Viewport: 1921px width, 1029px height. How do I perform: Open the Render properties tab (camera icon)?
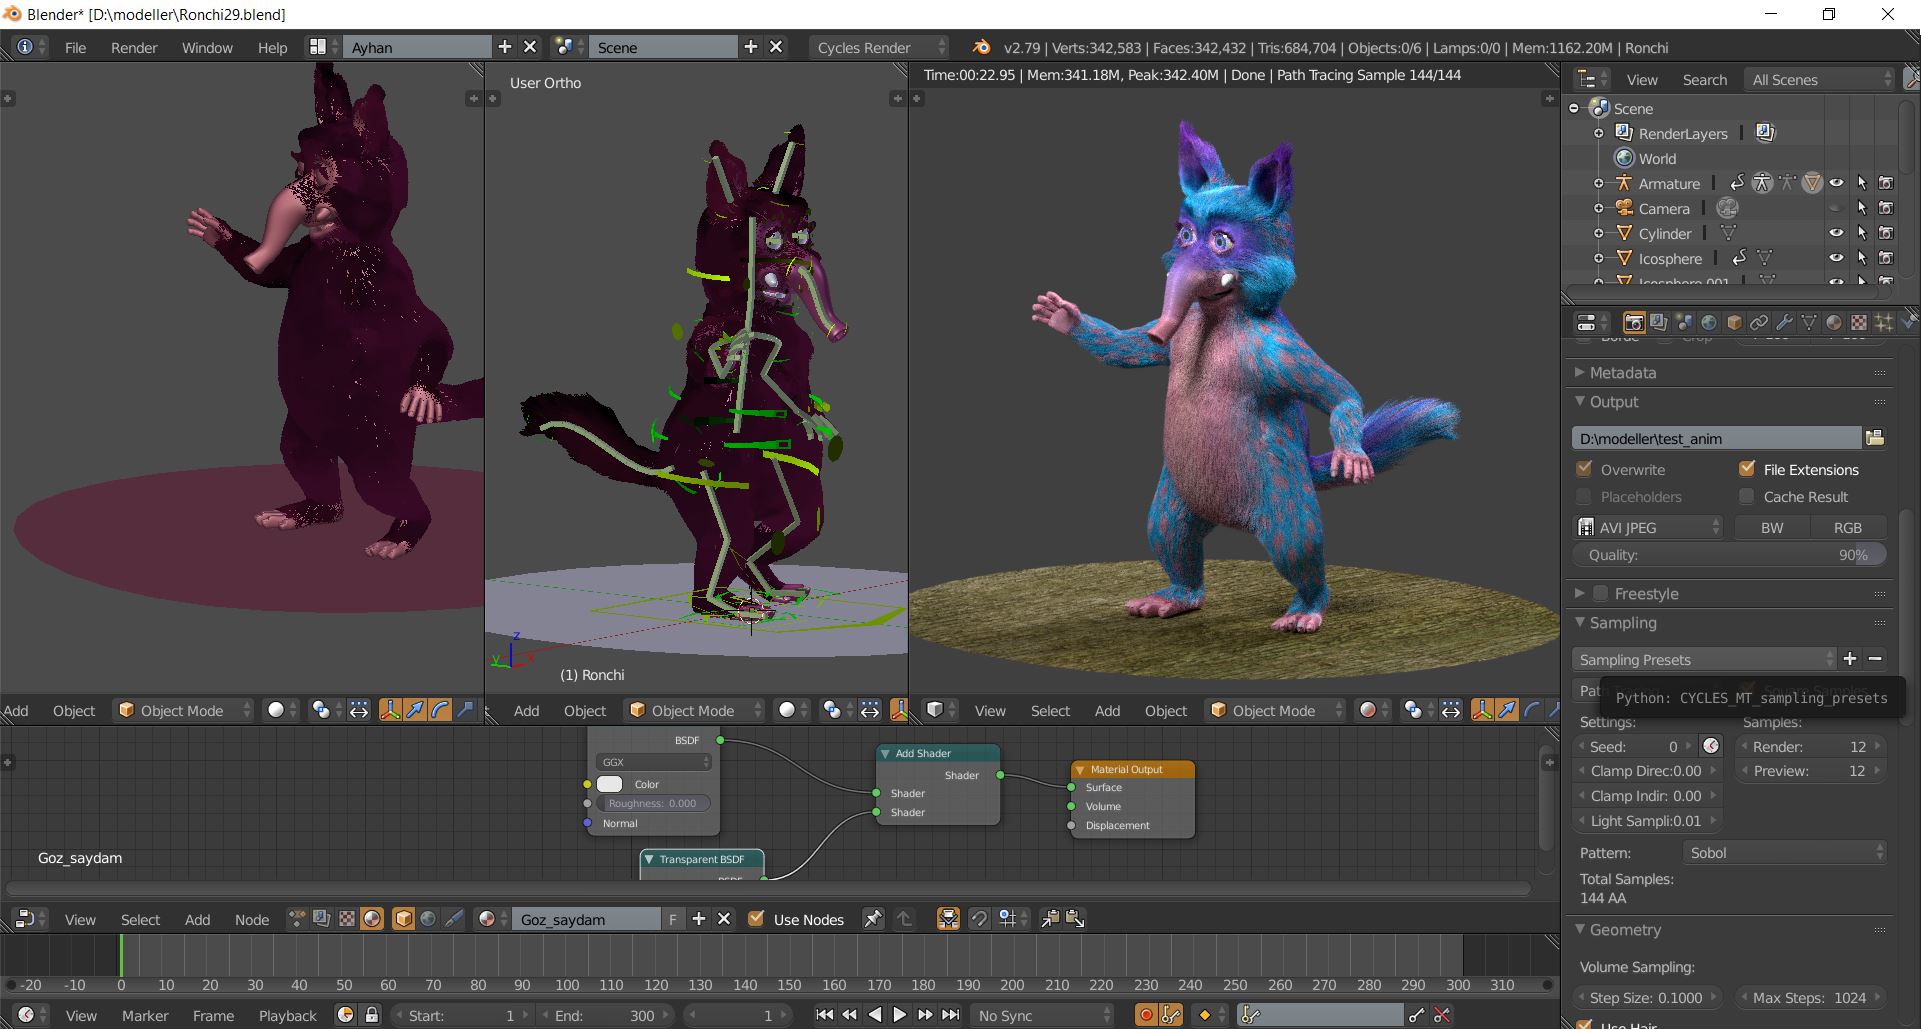point(1634,322)
